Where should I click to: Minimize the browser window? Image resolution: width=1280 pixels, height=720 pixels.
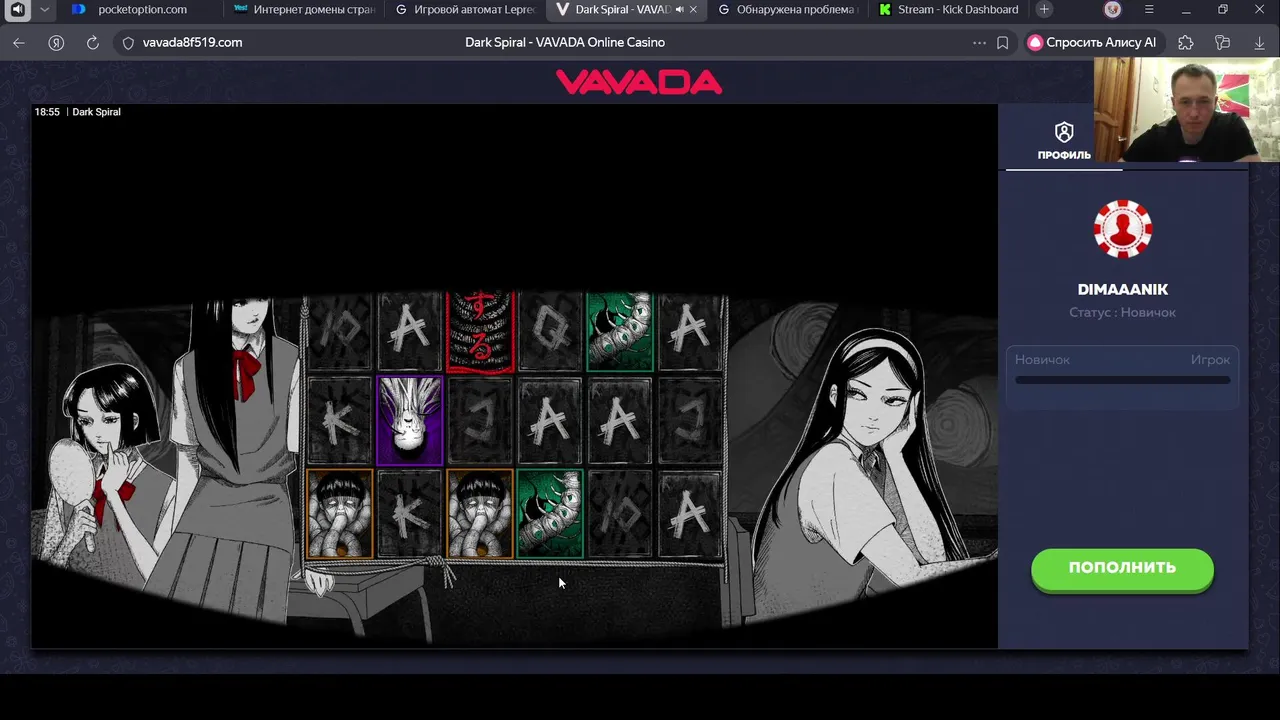(1186, 9)
